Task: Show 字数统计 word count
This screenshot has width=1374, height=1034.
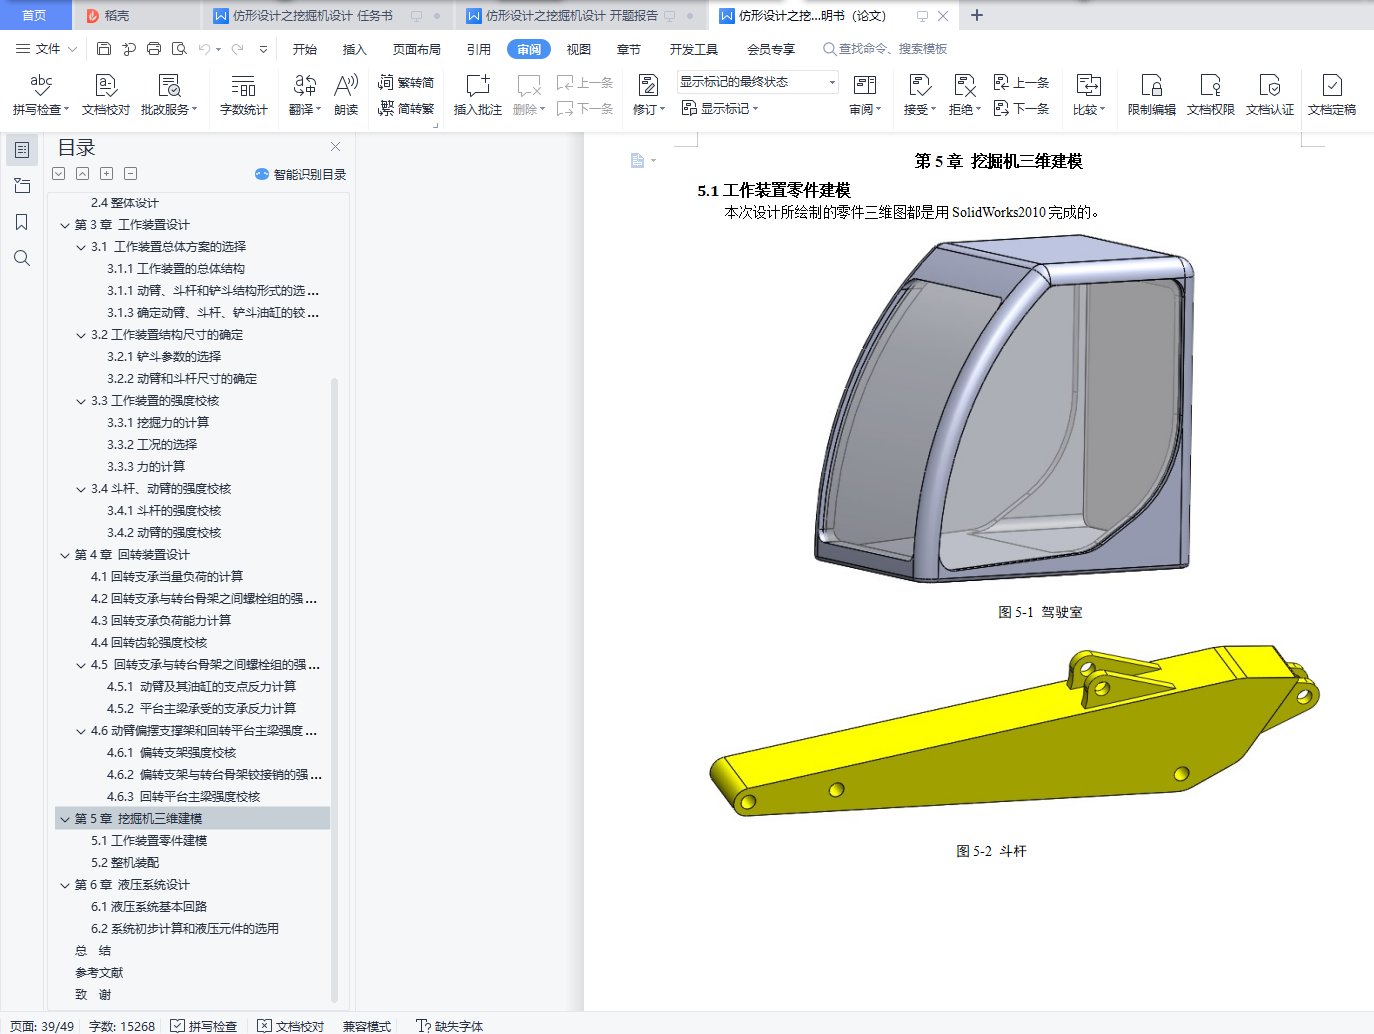Action: click(243, 95)
